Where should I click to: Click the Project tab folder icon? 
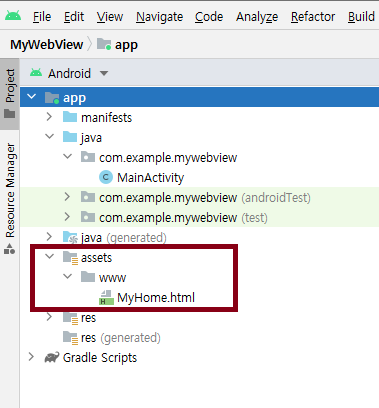click(x=10, y=114)
